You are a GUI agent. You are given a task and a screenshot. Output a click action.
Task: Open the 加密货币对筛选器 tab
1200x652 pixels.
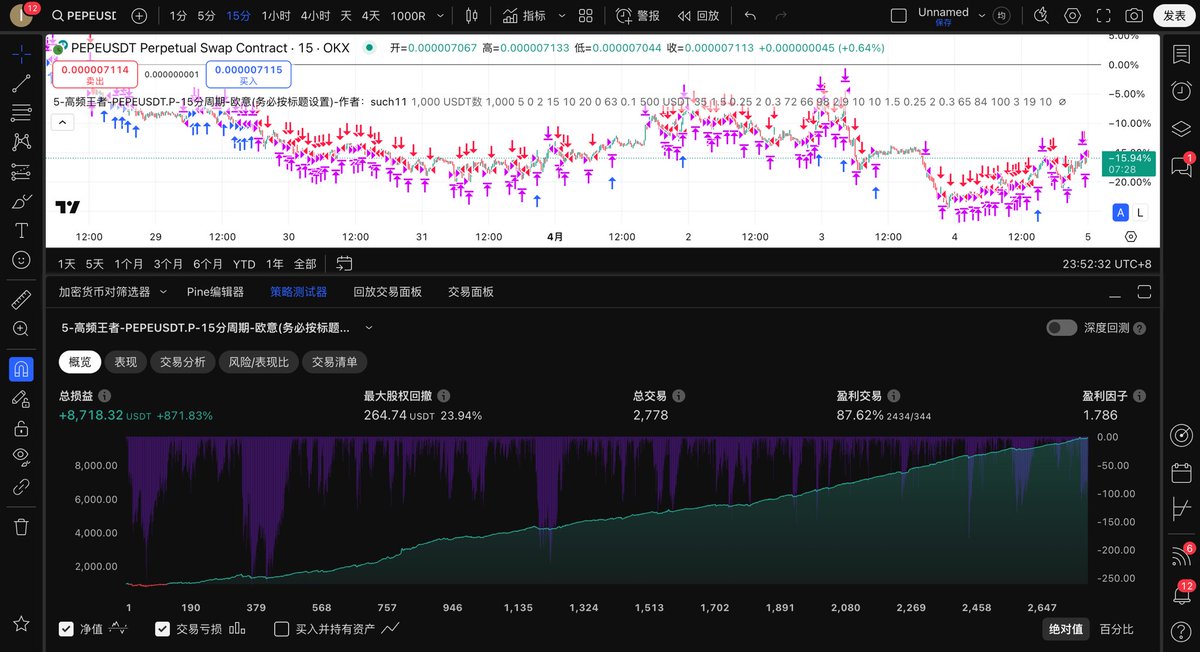point(104,292)
